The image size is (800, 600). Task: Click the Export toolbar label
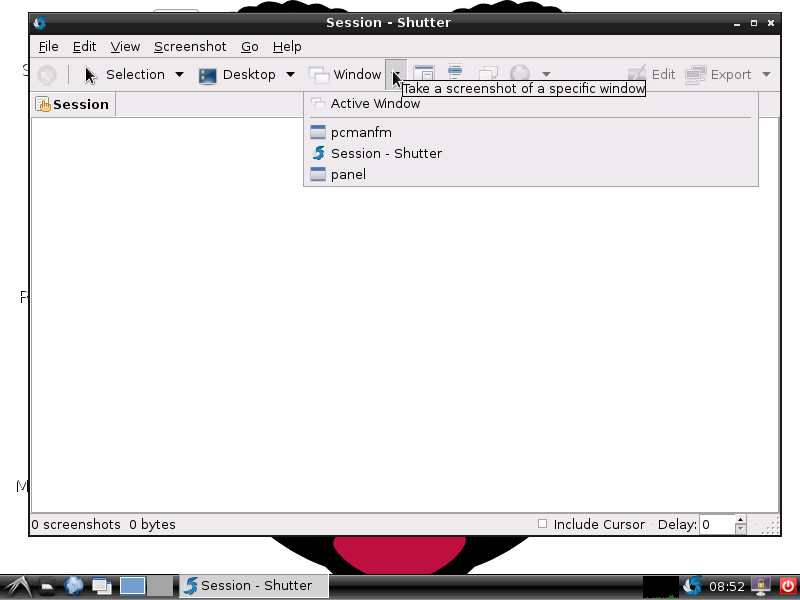[731, 74]
